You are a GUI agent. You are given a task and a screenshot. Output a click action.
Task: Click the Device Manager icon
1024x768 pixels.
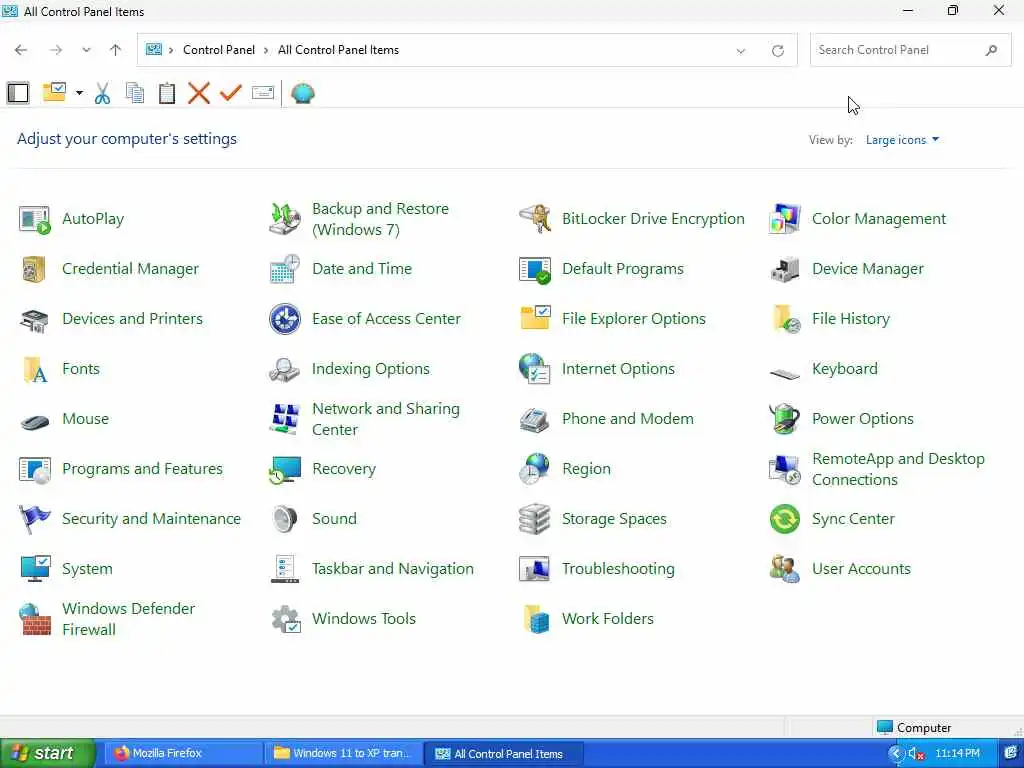(x=785, y=269)
